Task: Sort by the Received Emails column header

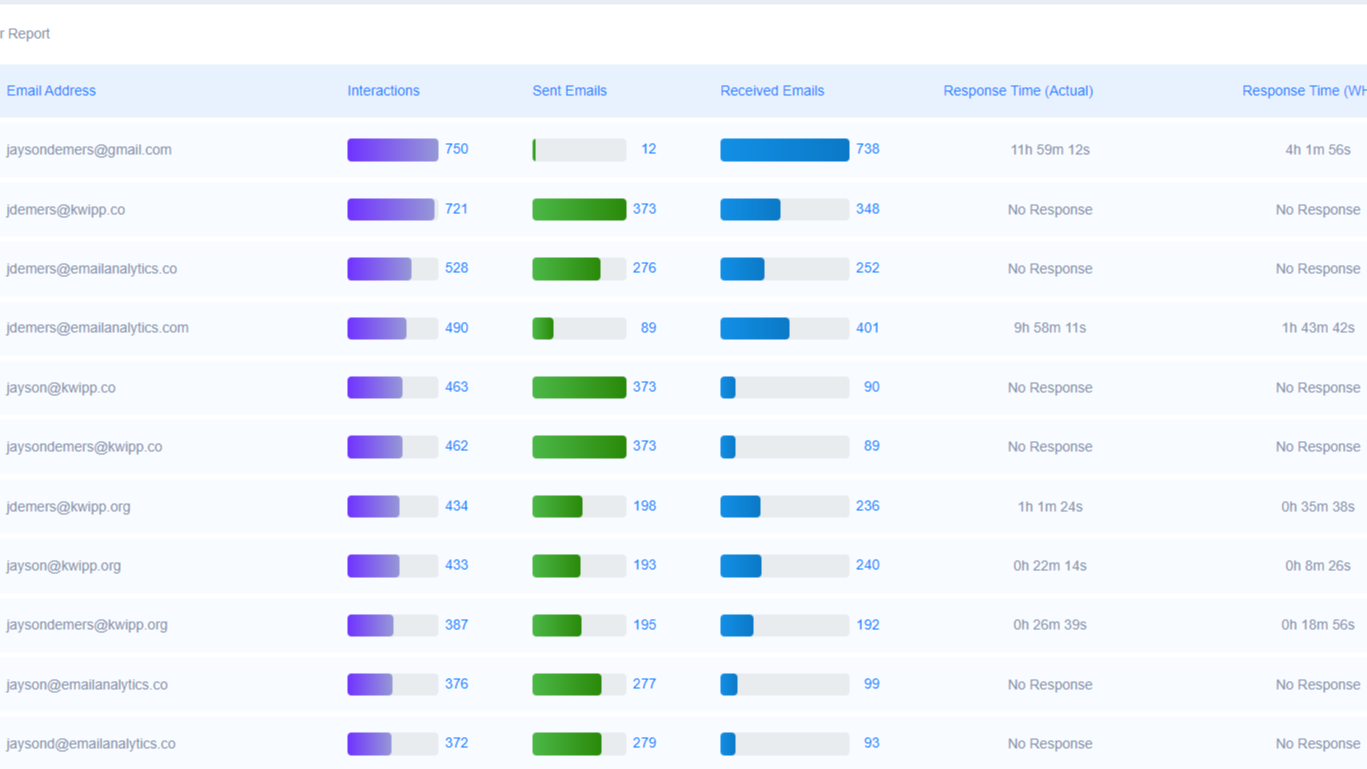Action: (x=772, y=90)
